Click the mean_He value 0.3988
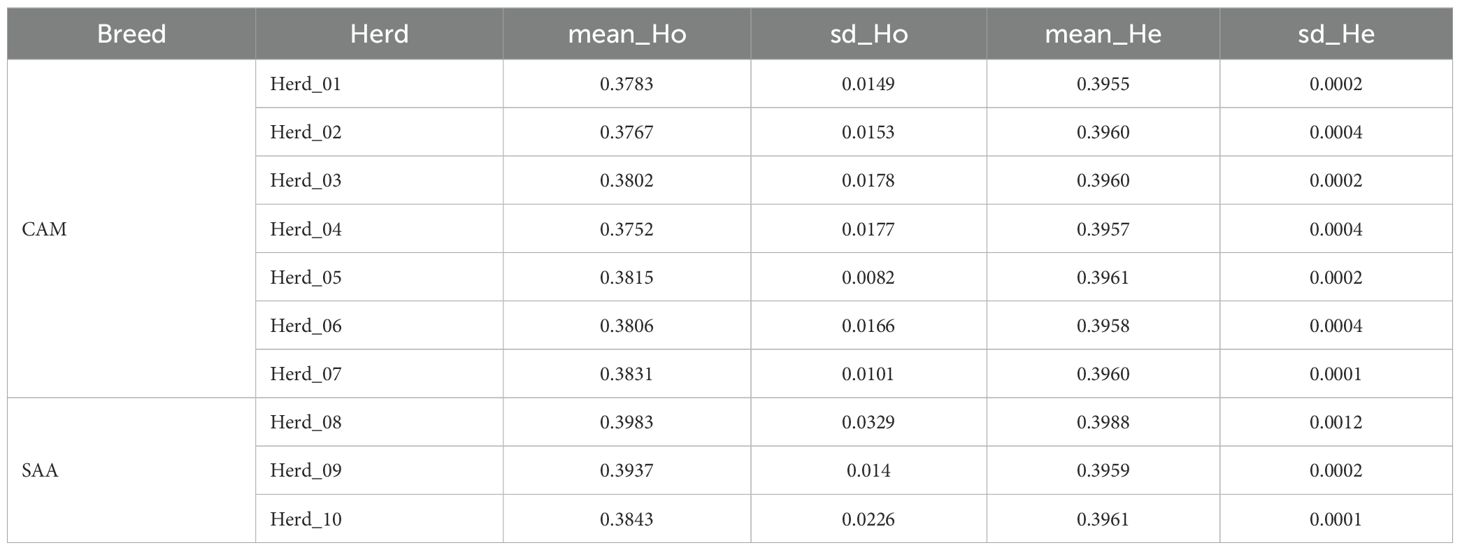The image size is (1460, 550). click(1103, 423)
